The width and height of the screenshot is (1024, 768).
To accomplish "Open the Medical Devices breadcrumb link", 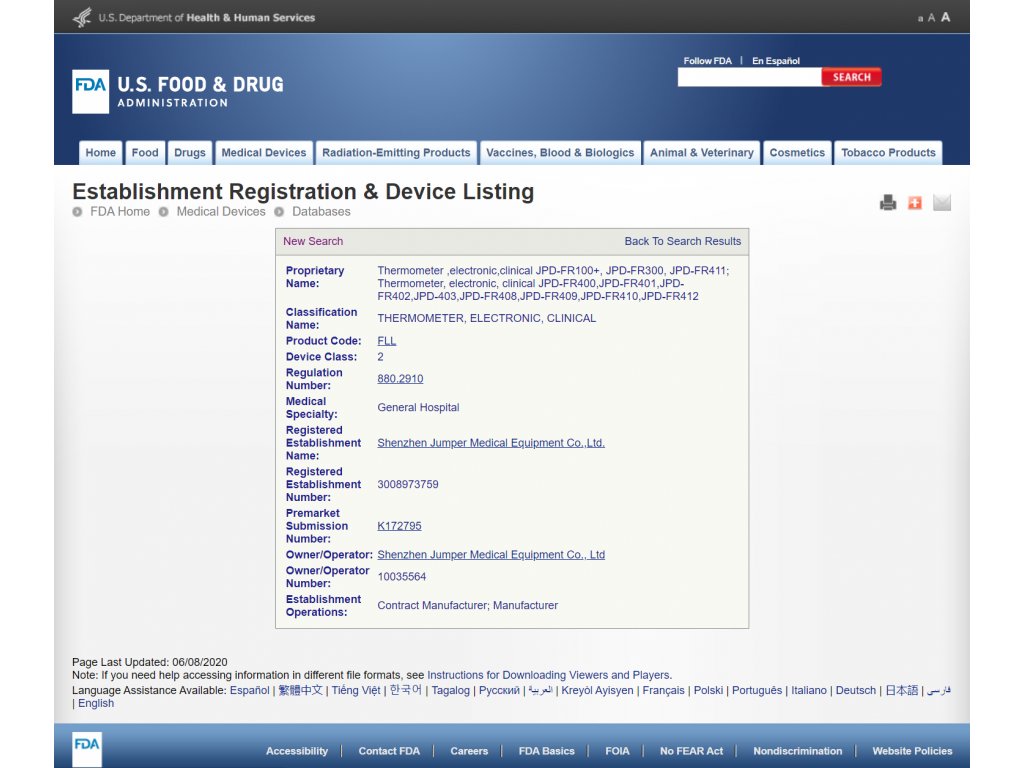I will (221, 212).
